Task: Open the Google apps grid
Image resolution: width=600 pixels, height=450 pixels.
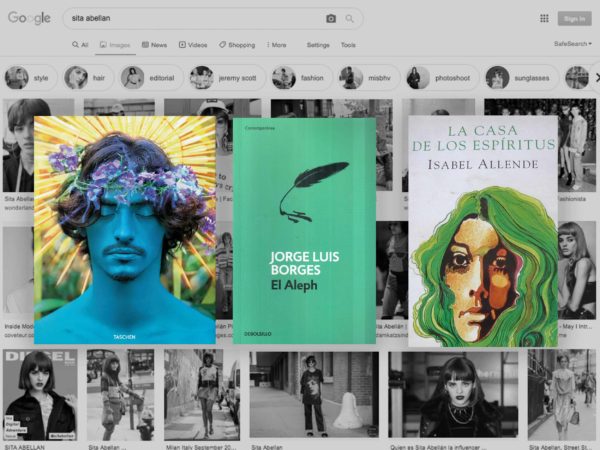Action: point(544,18)
